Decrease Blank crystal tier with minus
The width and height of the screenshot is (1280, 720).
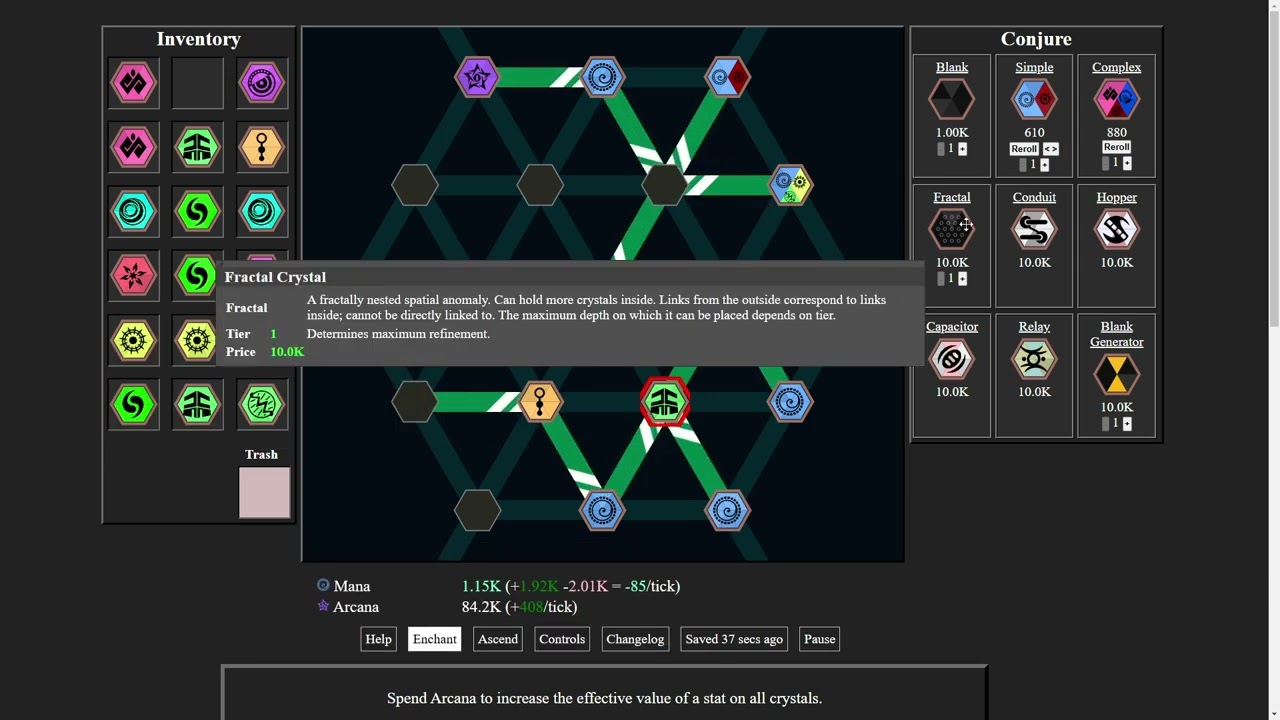pyautogui.click(x=941, y=149)
